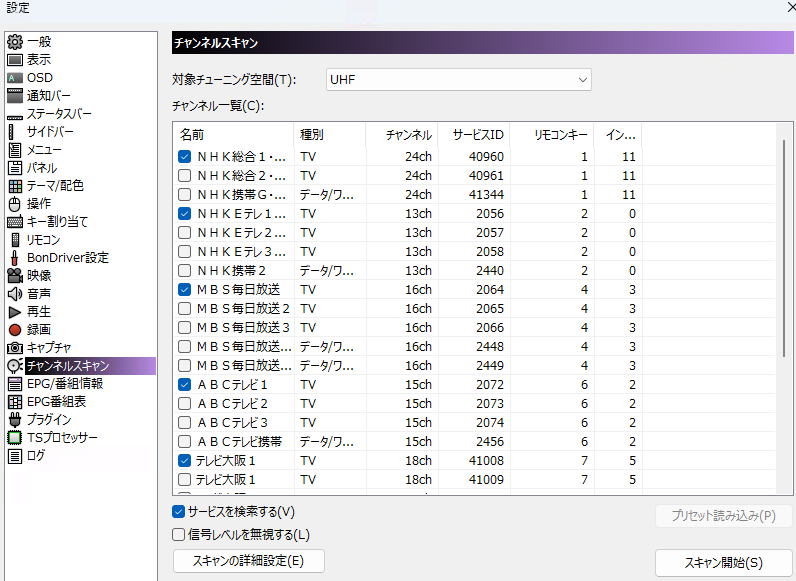The height and width of the screenshot is (581, 796).
Task: Click the channel list vertical scrollbar
Action: coord(785,250)
